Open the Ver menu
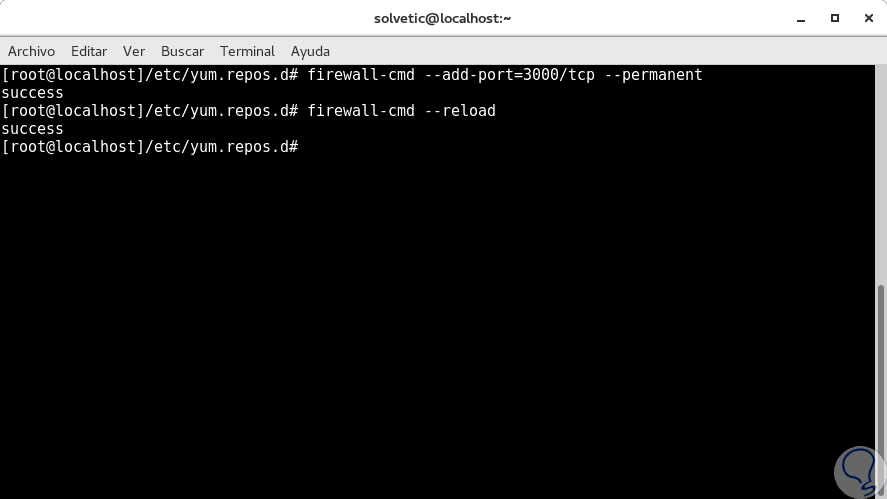887x499 pixels. [x=134, y=51]
